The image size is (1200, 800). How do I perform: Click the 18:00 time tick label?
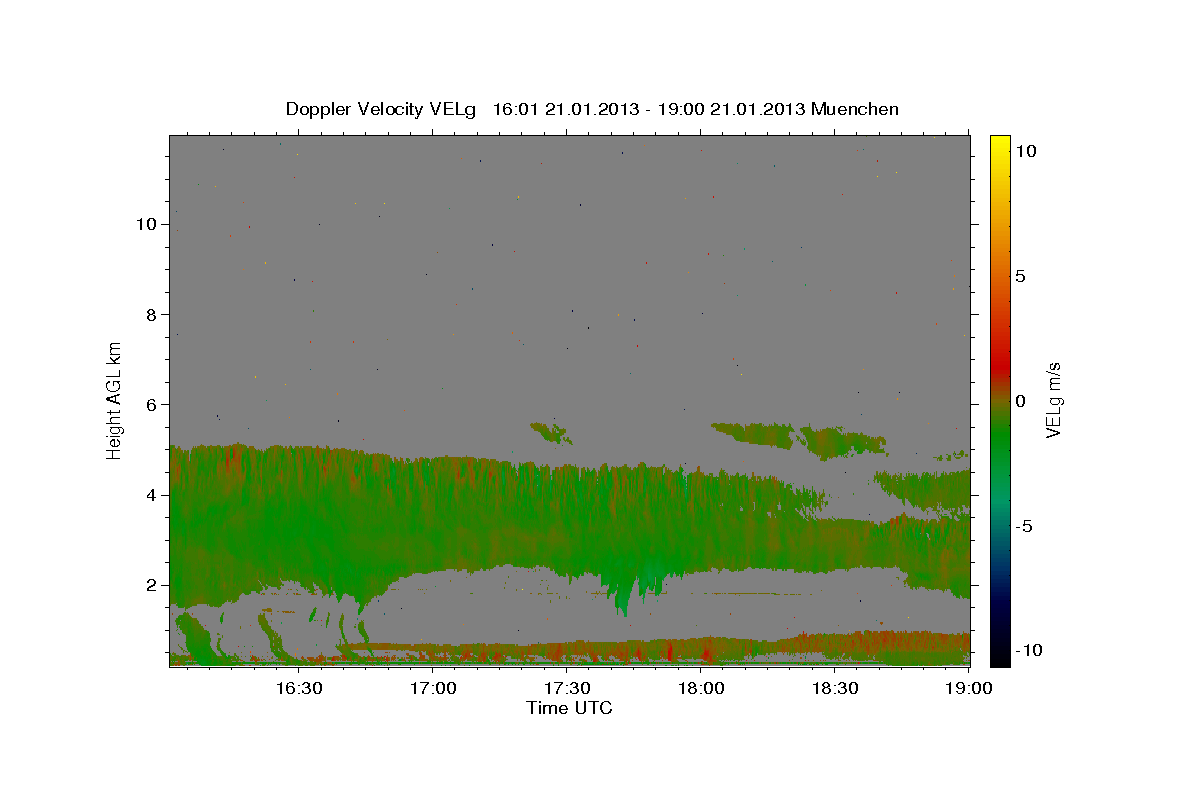click(701, 688)
